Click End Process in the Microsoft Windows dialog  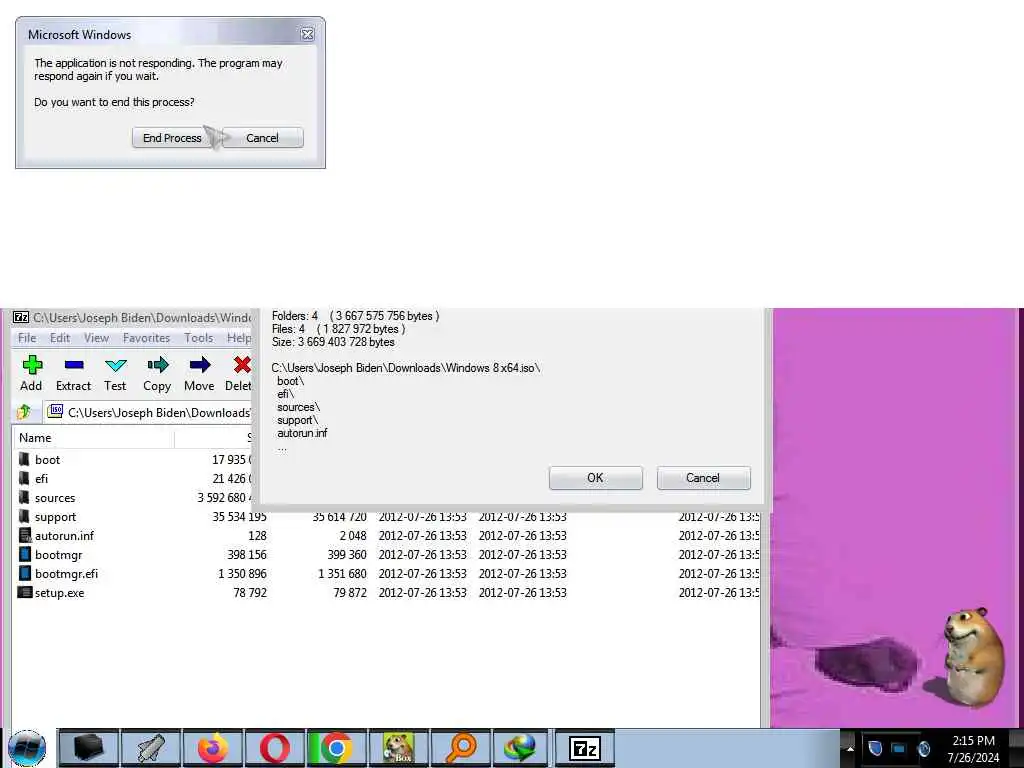172,138
